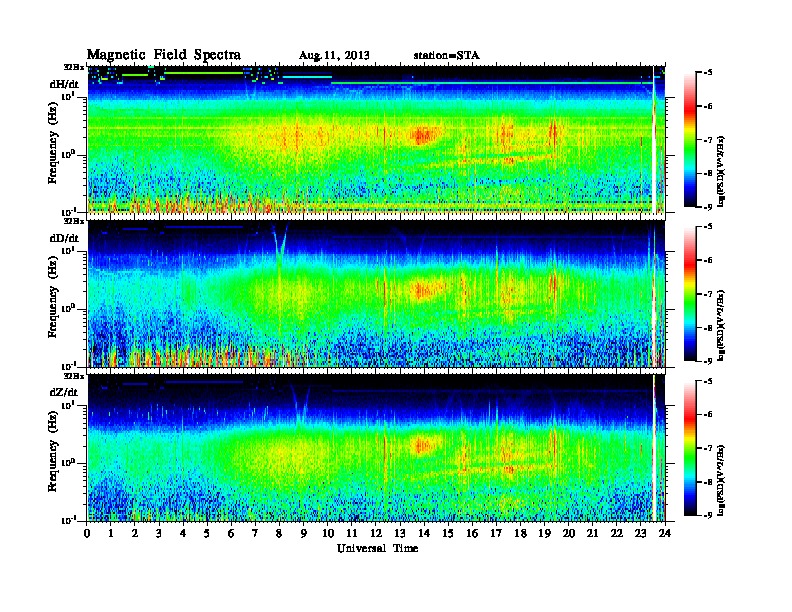The width and height of the screenshot is (792, 612).
Task: Click the dH/dt panel color scale bar
Action: [690, 140]
